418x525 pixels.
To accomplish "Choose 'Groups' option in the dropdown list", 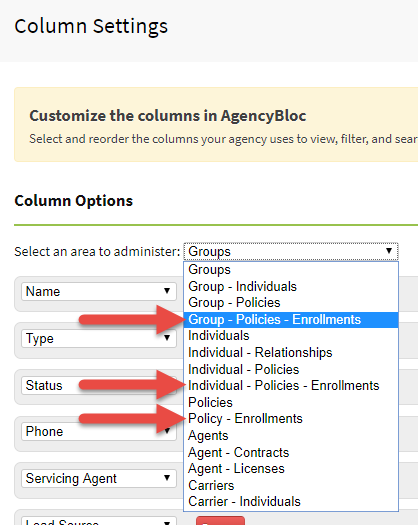I will 291,270.
